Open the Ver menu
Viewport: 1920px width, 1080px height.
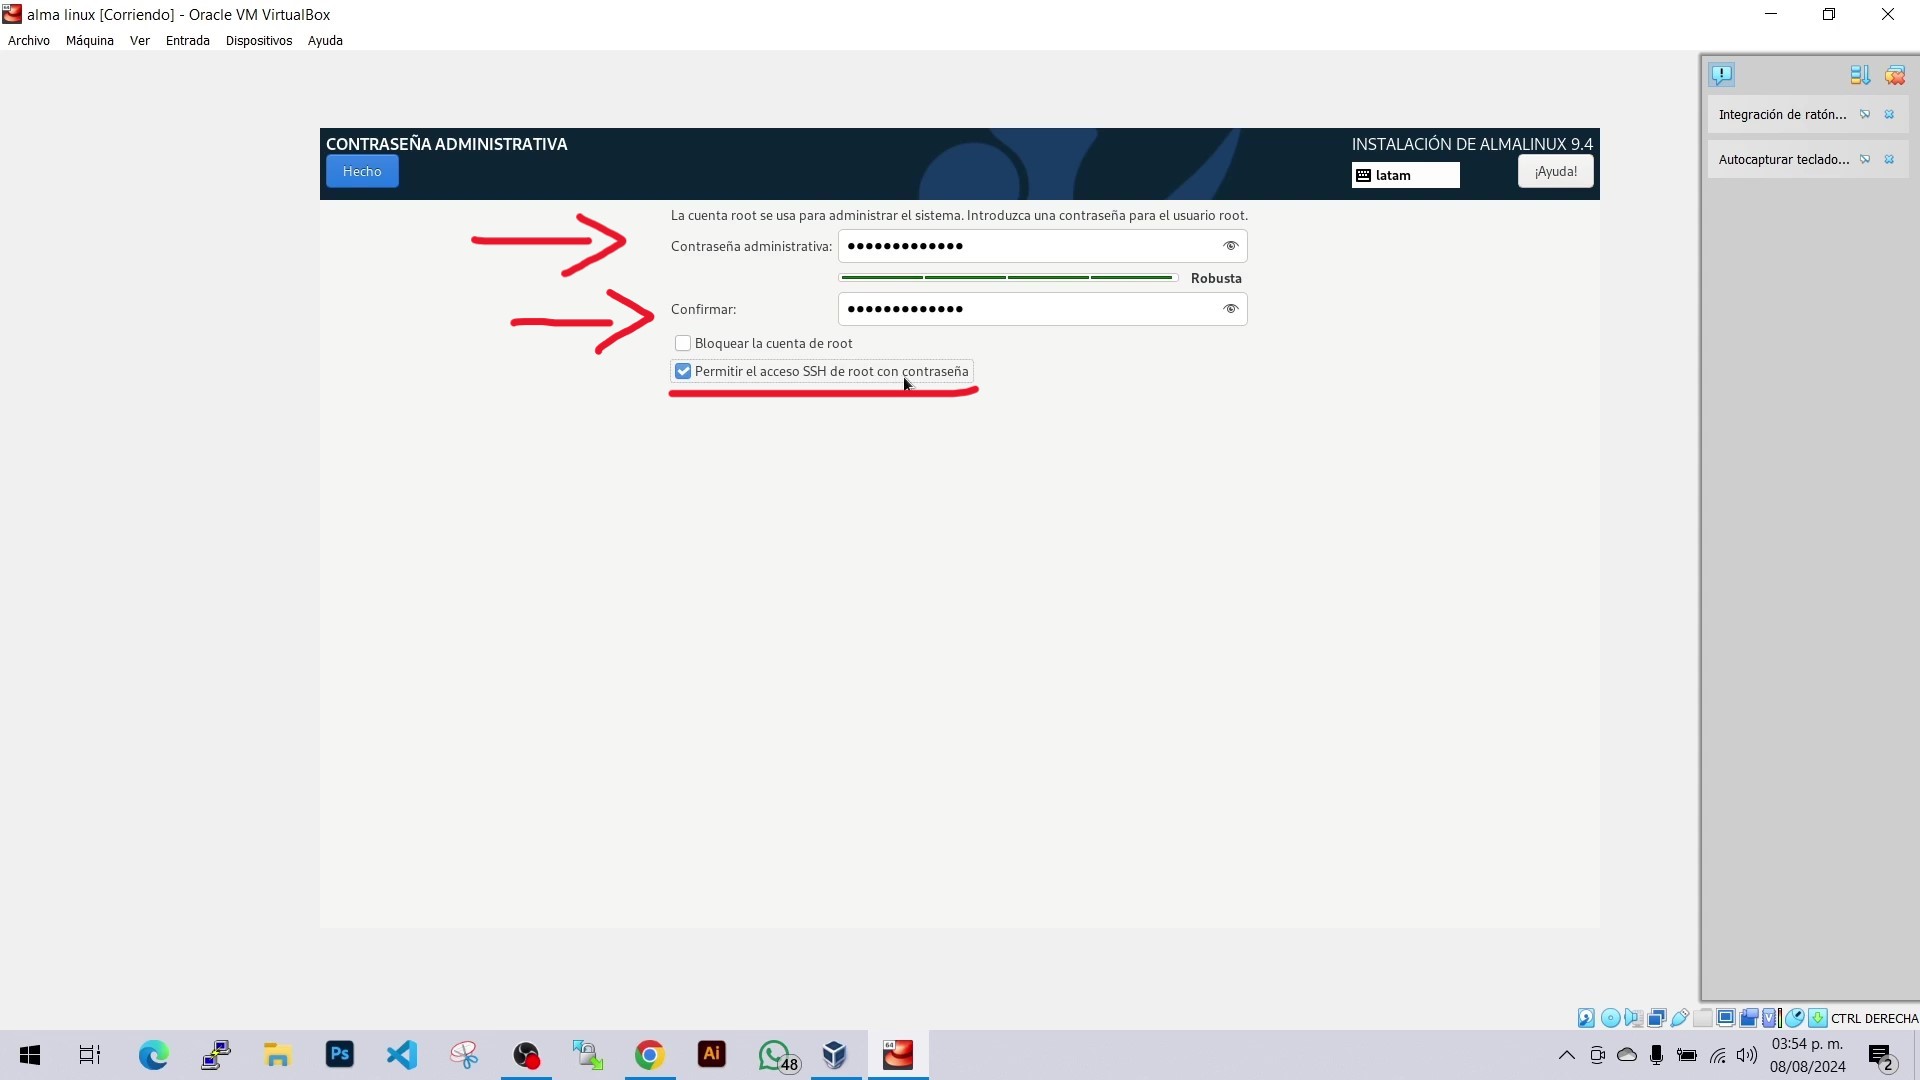140,41
